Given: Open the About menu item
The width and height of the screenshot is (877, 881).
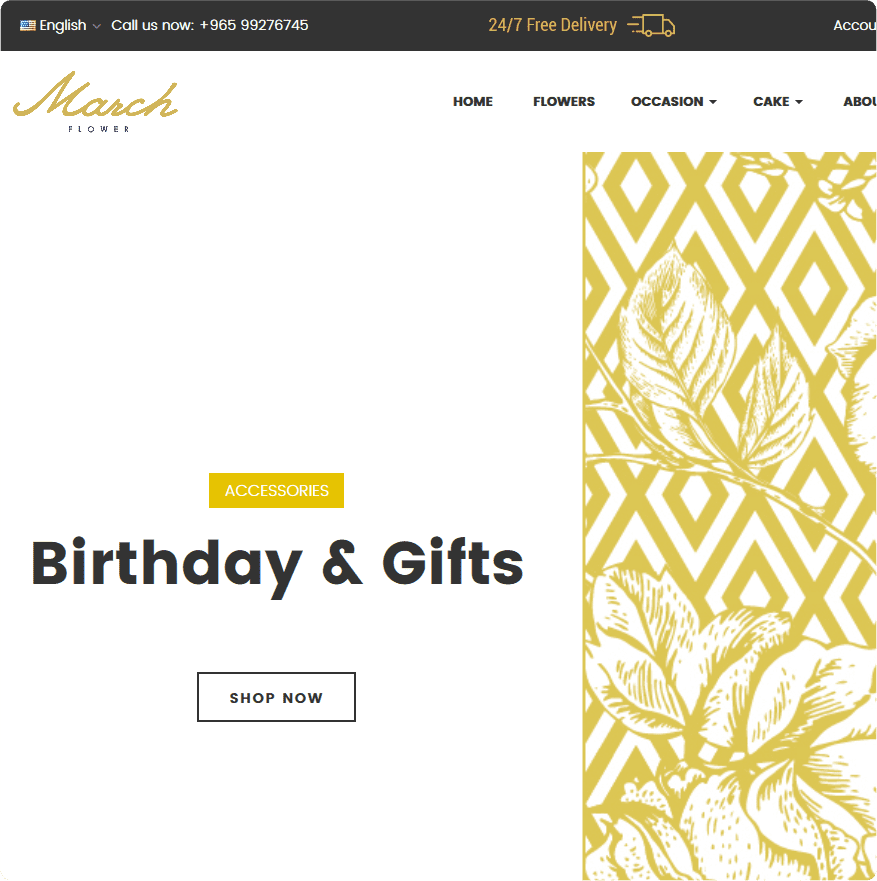Looking at the screenshot, I should (x=860, y=102).
